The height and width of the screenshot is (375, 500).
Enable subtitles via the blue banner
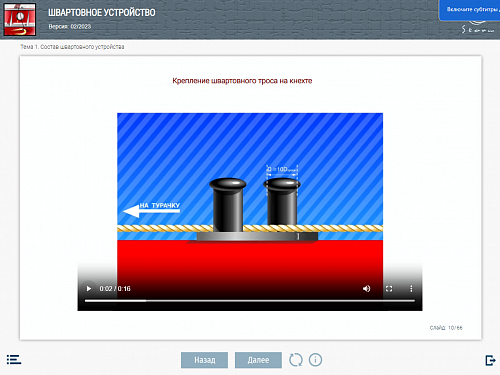coord(470,10)
